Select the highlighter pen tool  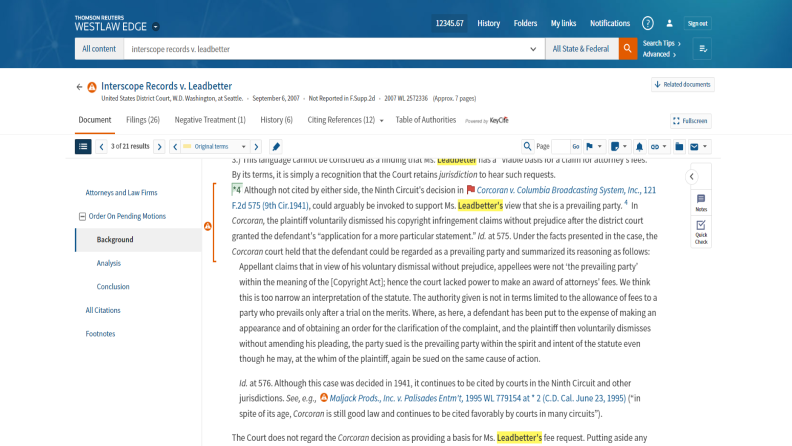coord(276,146)
